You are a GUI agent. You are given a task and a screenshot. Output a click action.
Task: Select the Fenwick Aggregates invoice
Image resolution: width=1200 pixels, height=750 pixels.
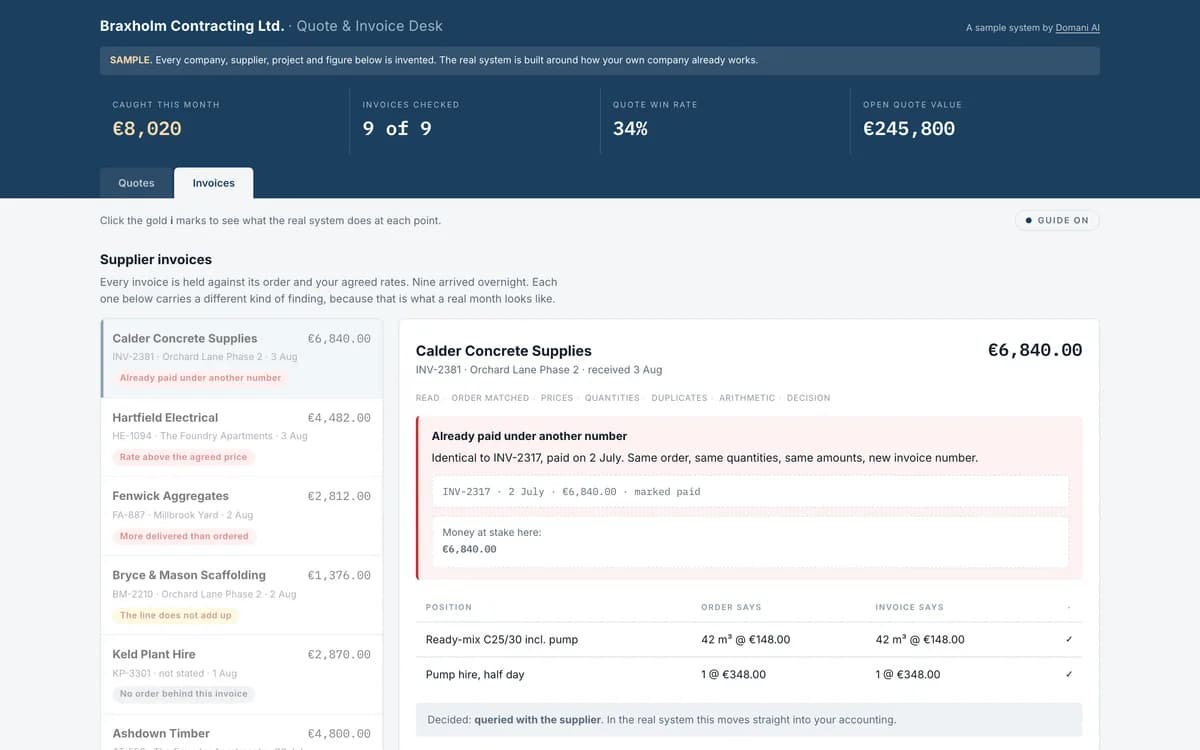[241, 516]
